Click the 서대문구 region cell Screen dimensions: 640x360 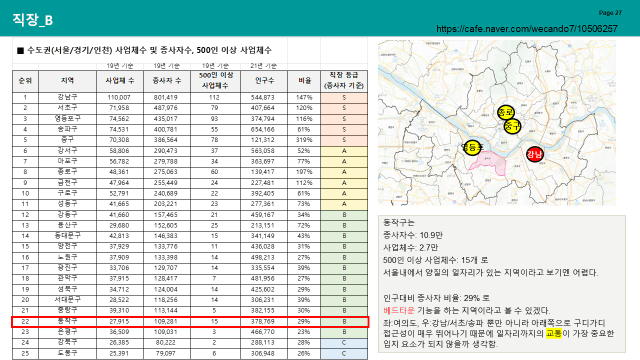(67, 300)
